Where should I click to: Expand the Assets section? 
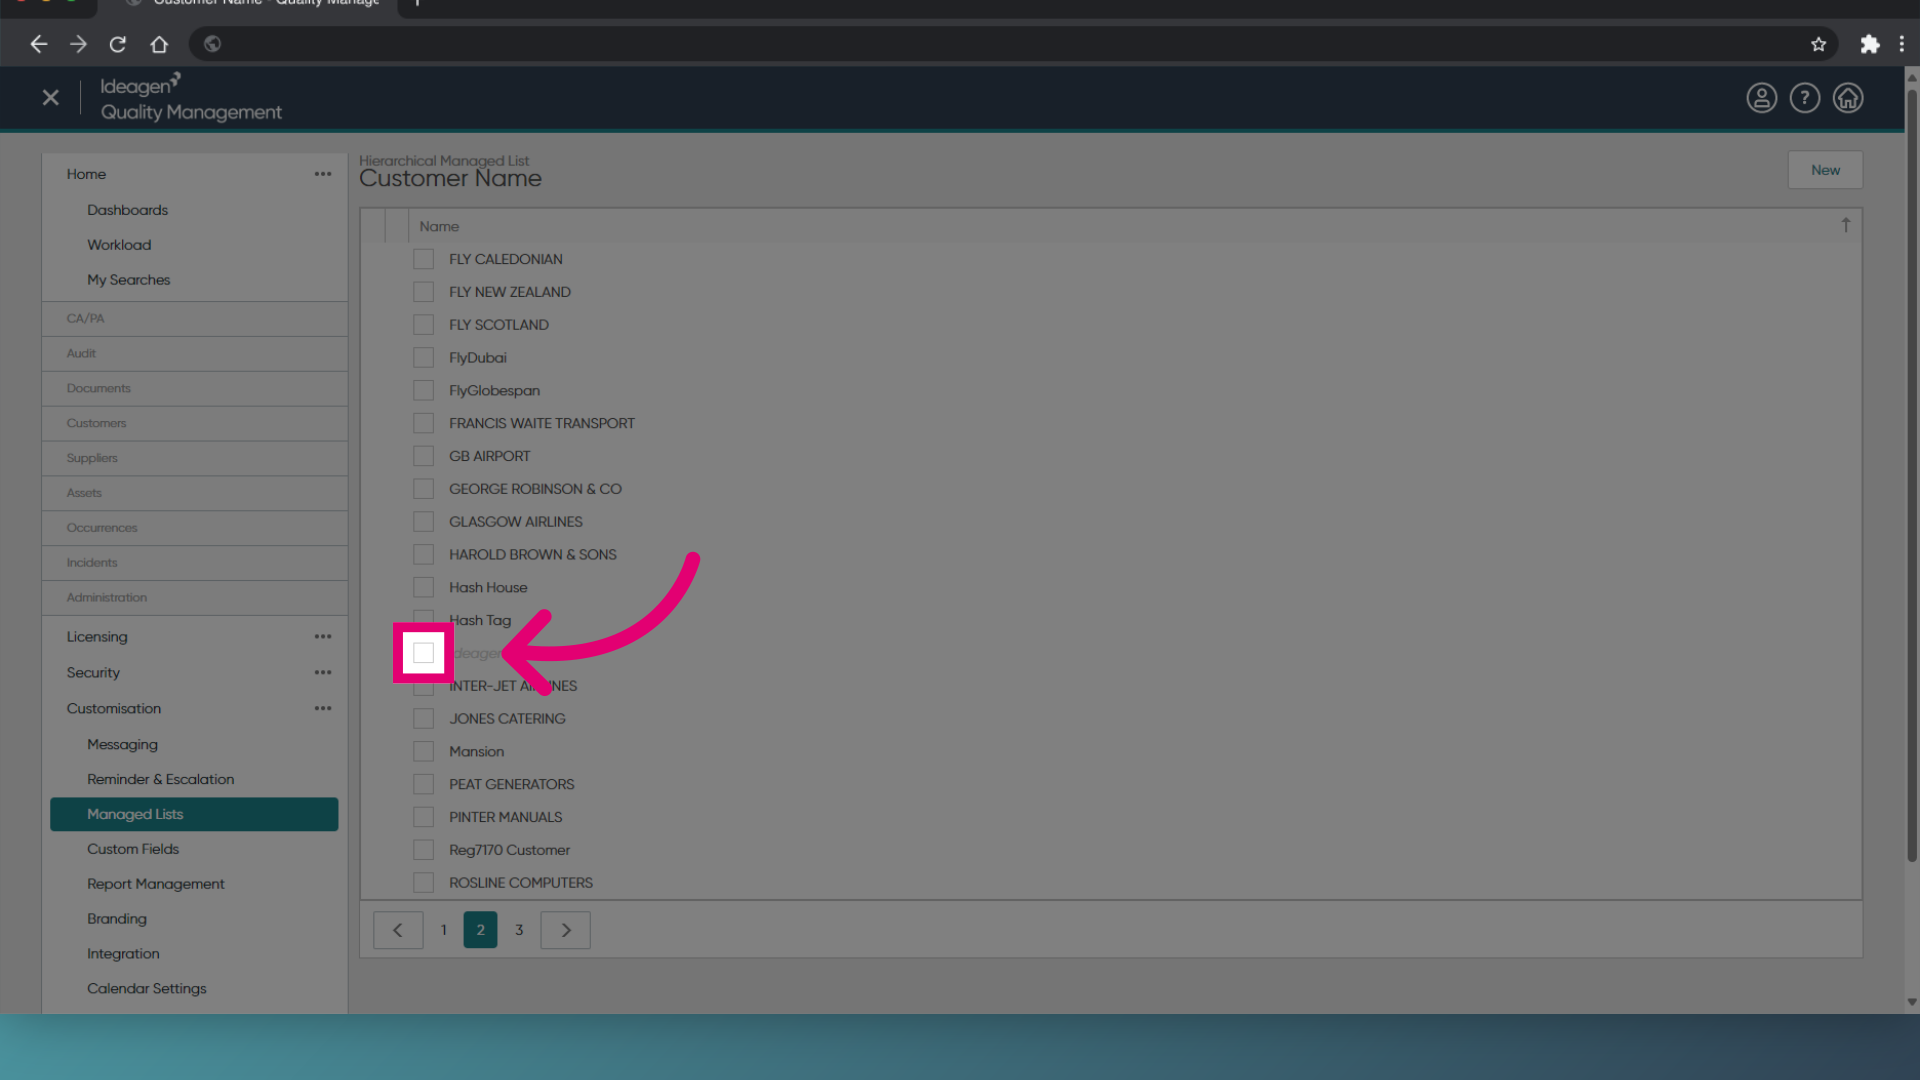click(194, 494)
